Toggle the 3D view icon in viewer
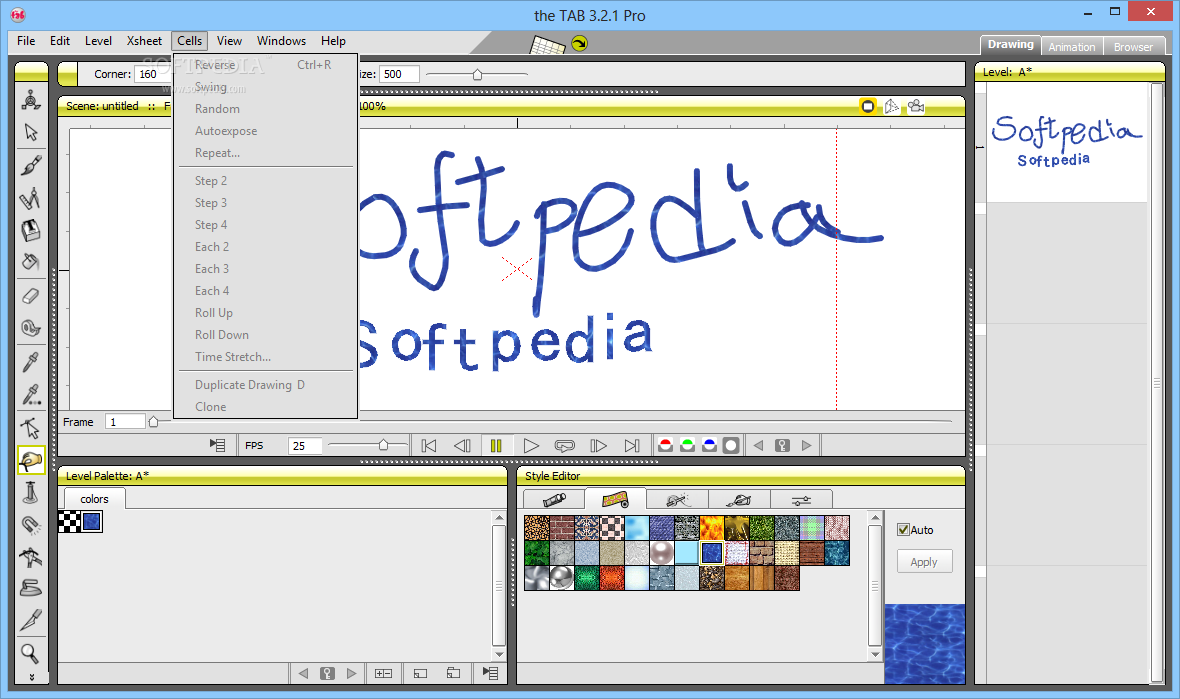1180x699 pixels. (892, 106)
